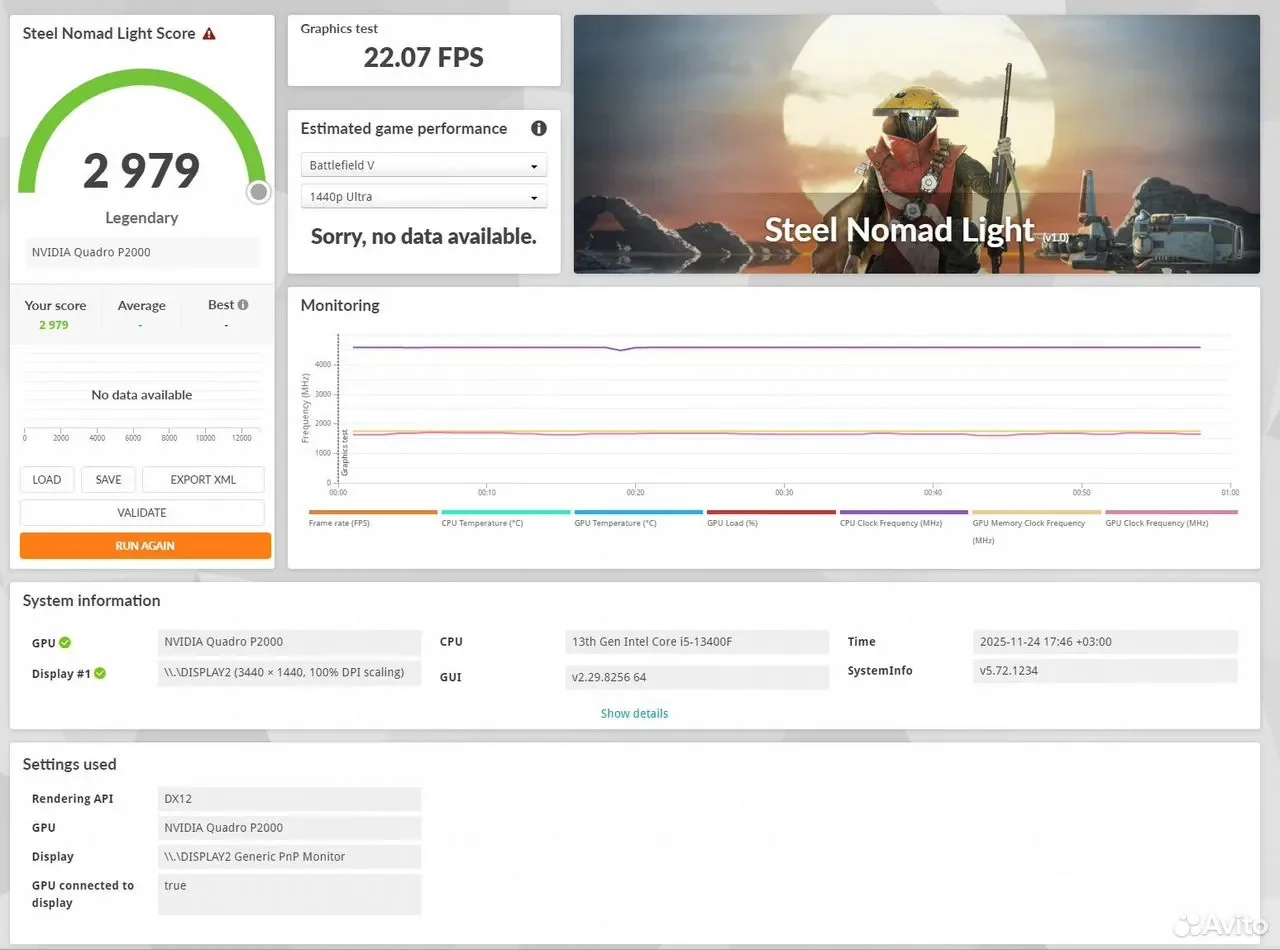Click the Graphics test label
This screenshot has height=950, width=1280.
(339, 29)
